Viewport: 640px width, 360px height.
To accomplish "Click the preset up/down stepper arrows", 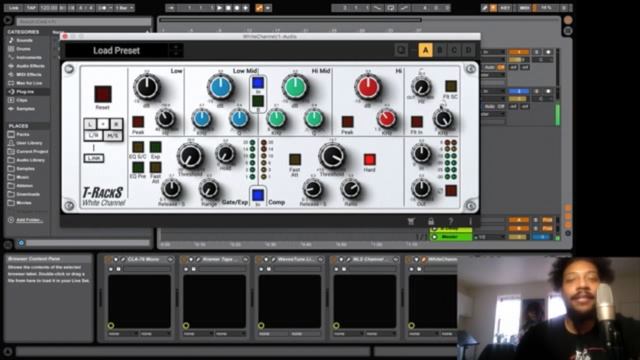I will (176, 51).
